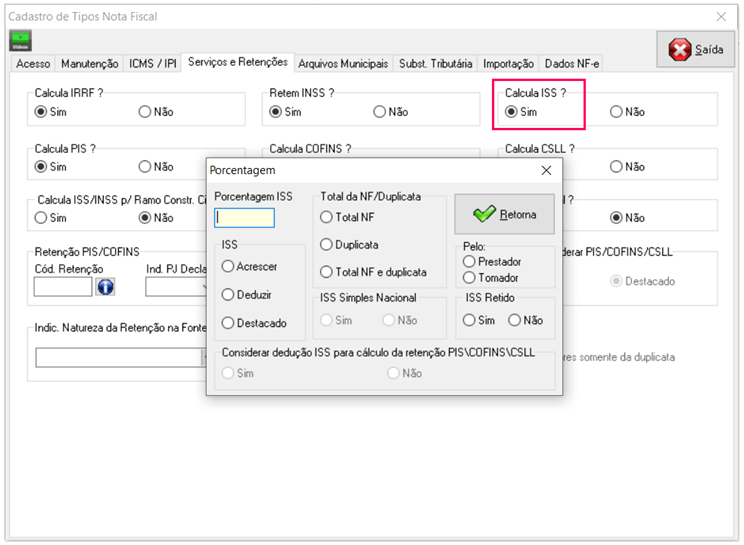
Task: Pick the Total NF radio option
Action: point(326,217)
